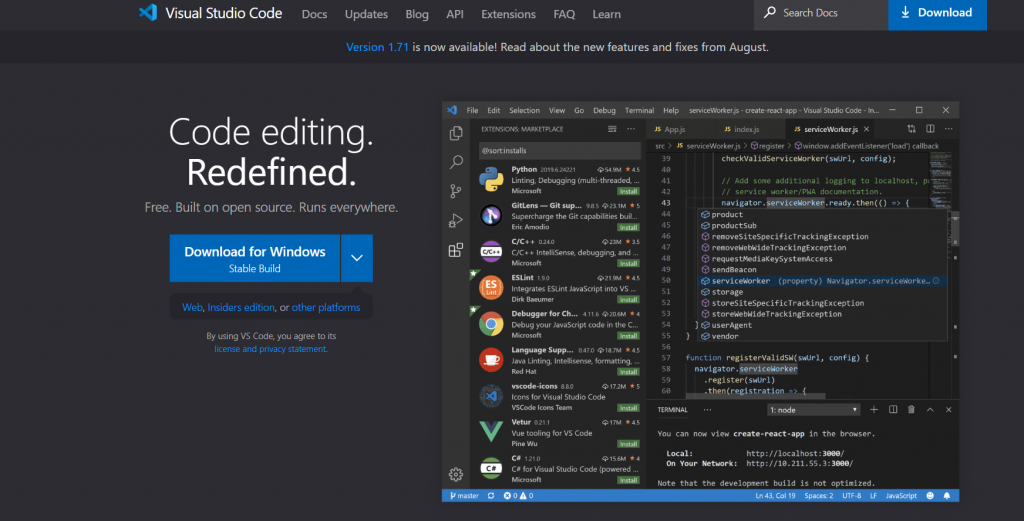Click the vscode-icons extension icon
This screenshot has width=1024, height=521.
(491, 396)
